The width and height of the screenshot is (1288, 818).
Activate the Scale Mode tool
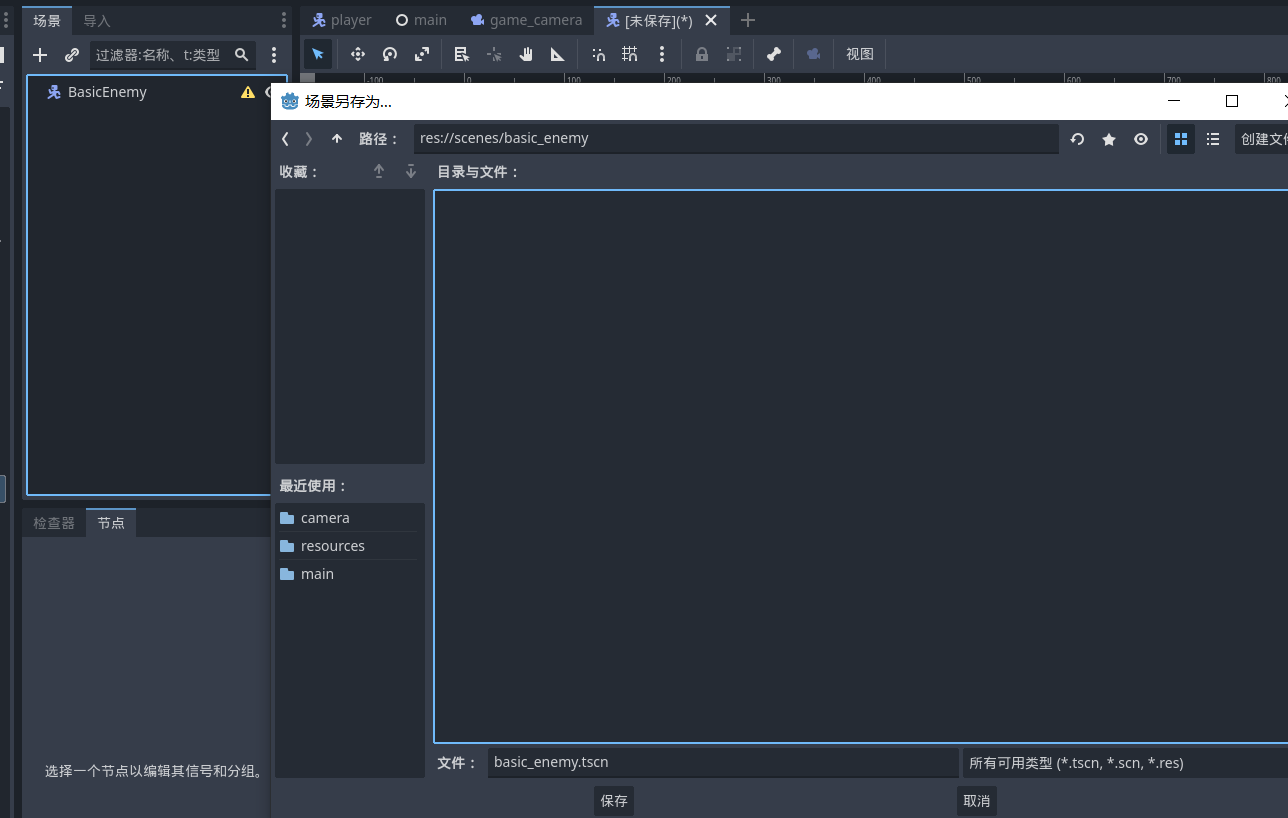[422, 54]
